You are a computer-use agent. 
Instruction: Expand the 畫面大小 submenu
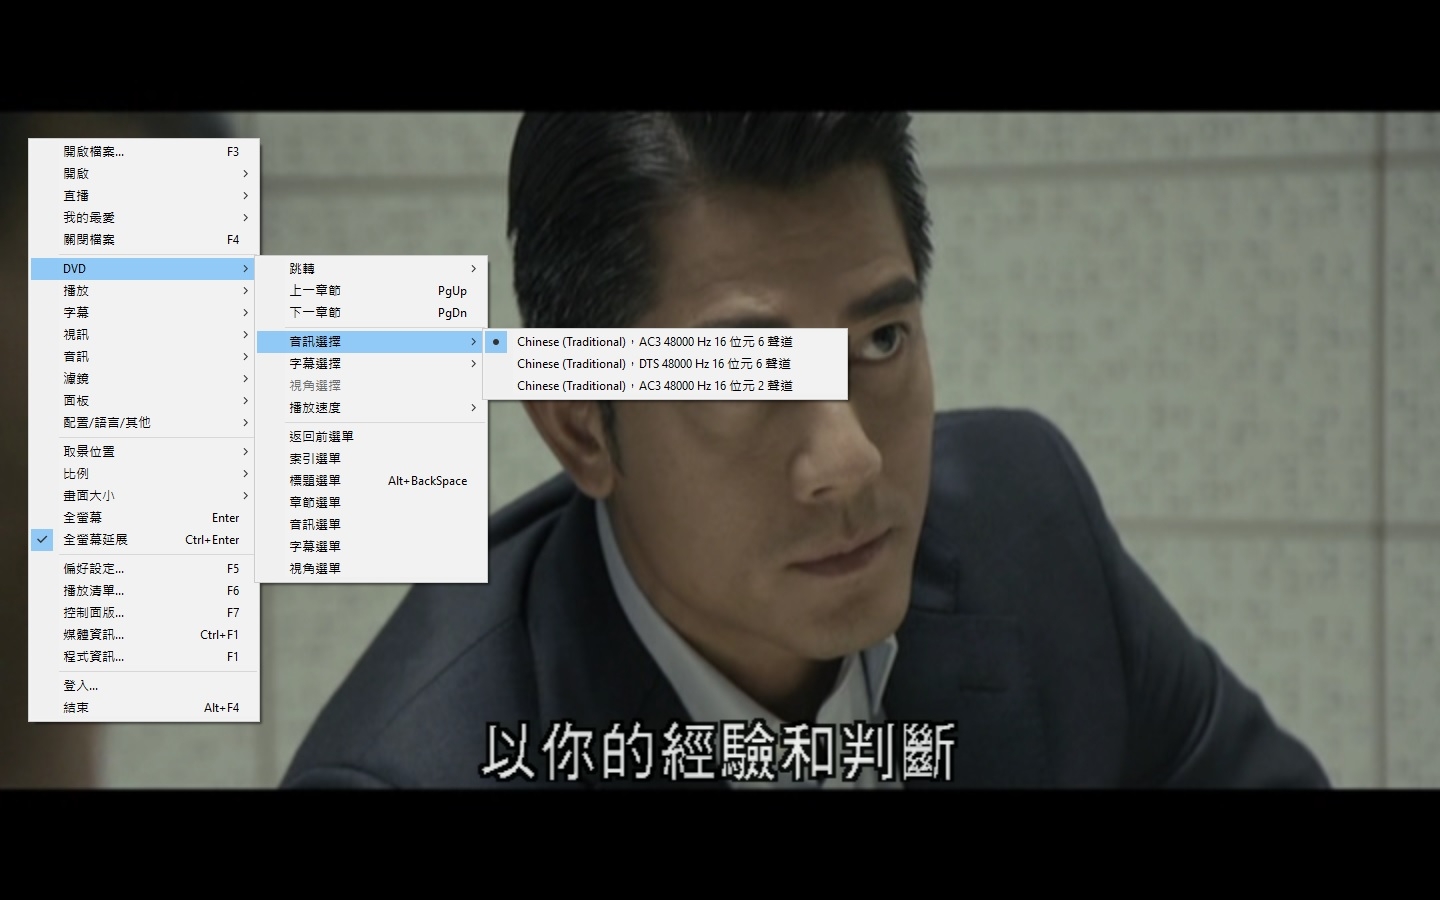tap(144, 496)
